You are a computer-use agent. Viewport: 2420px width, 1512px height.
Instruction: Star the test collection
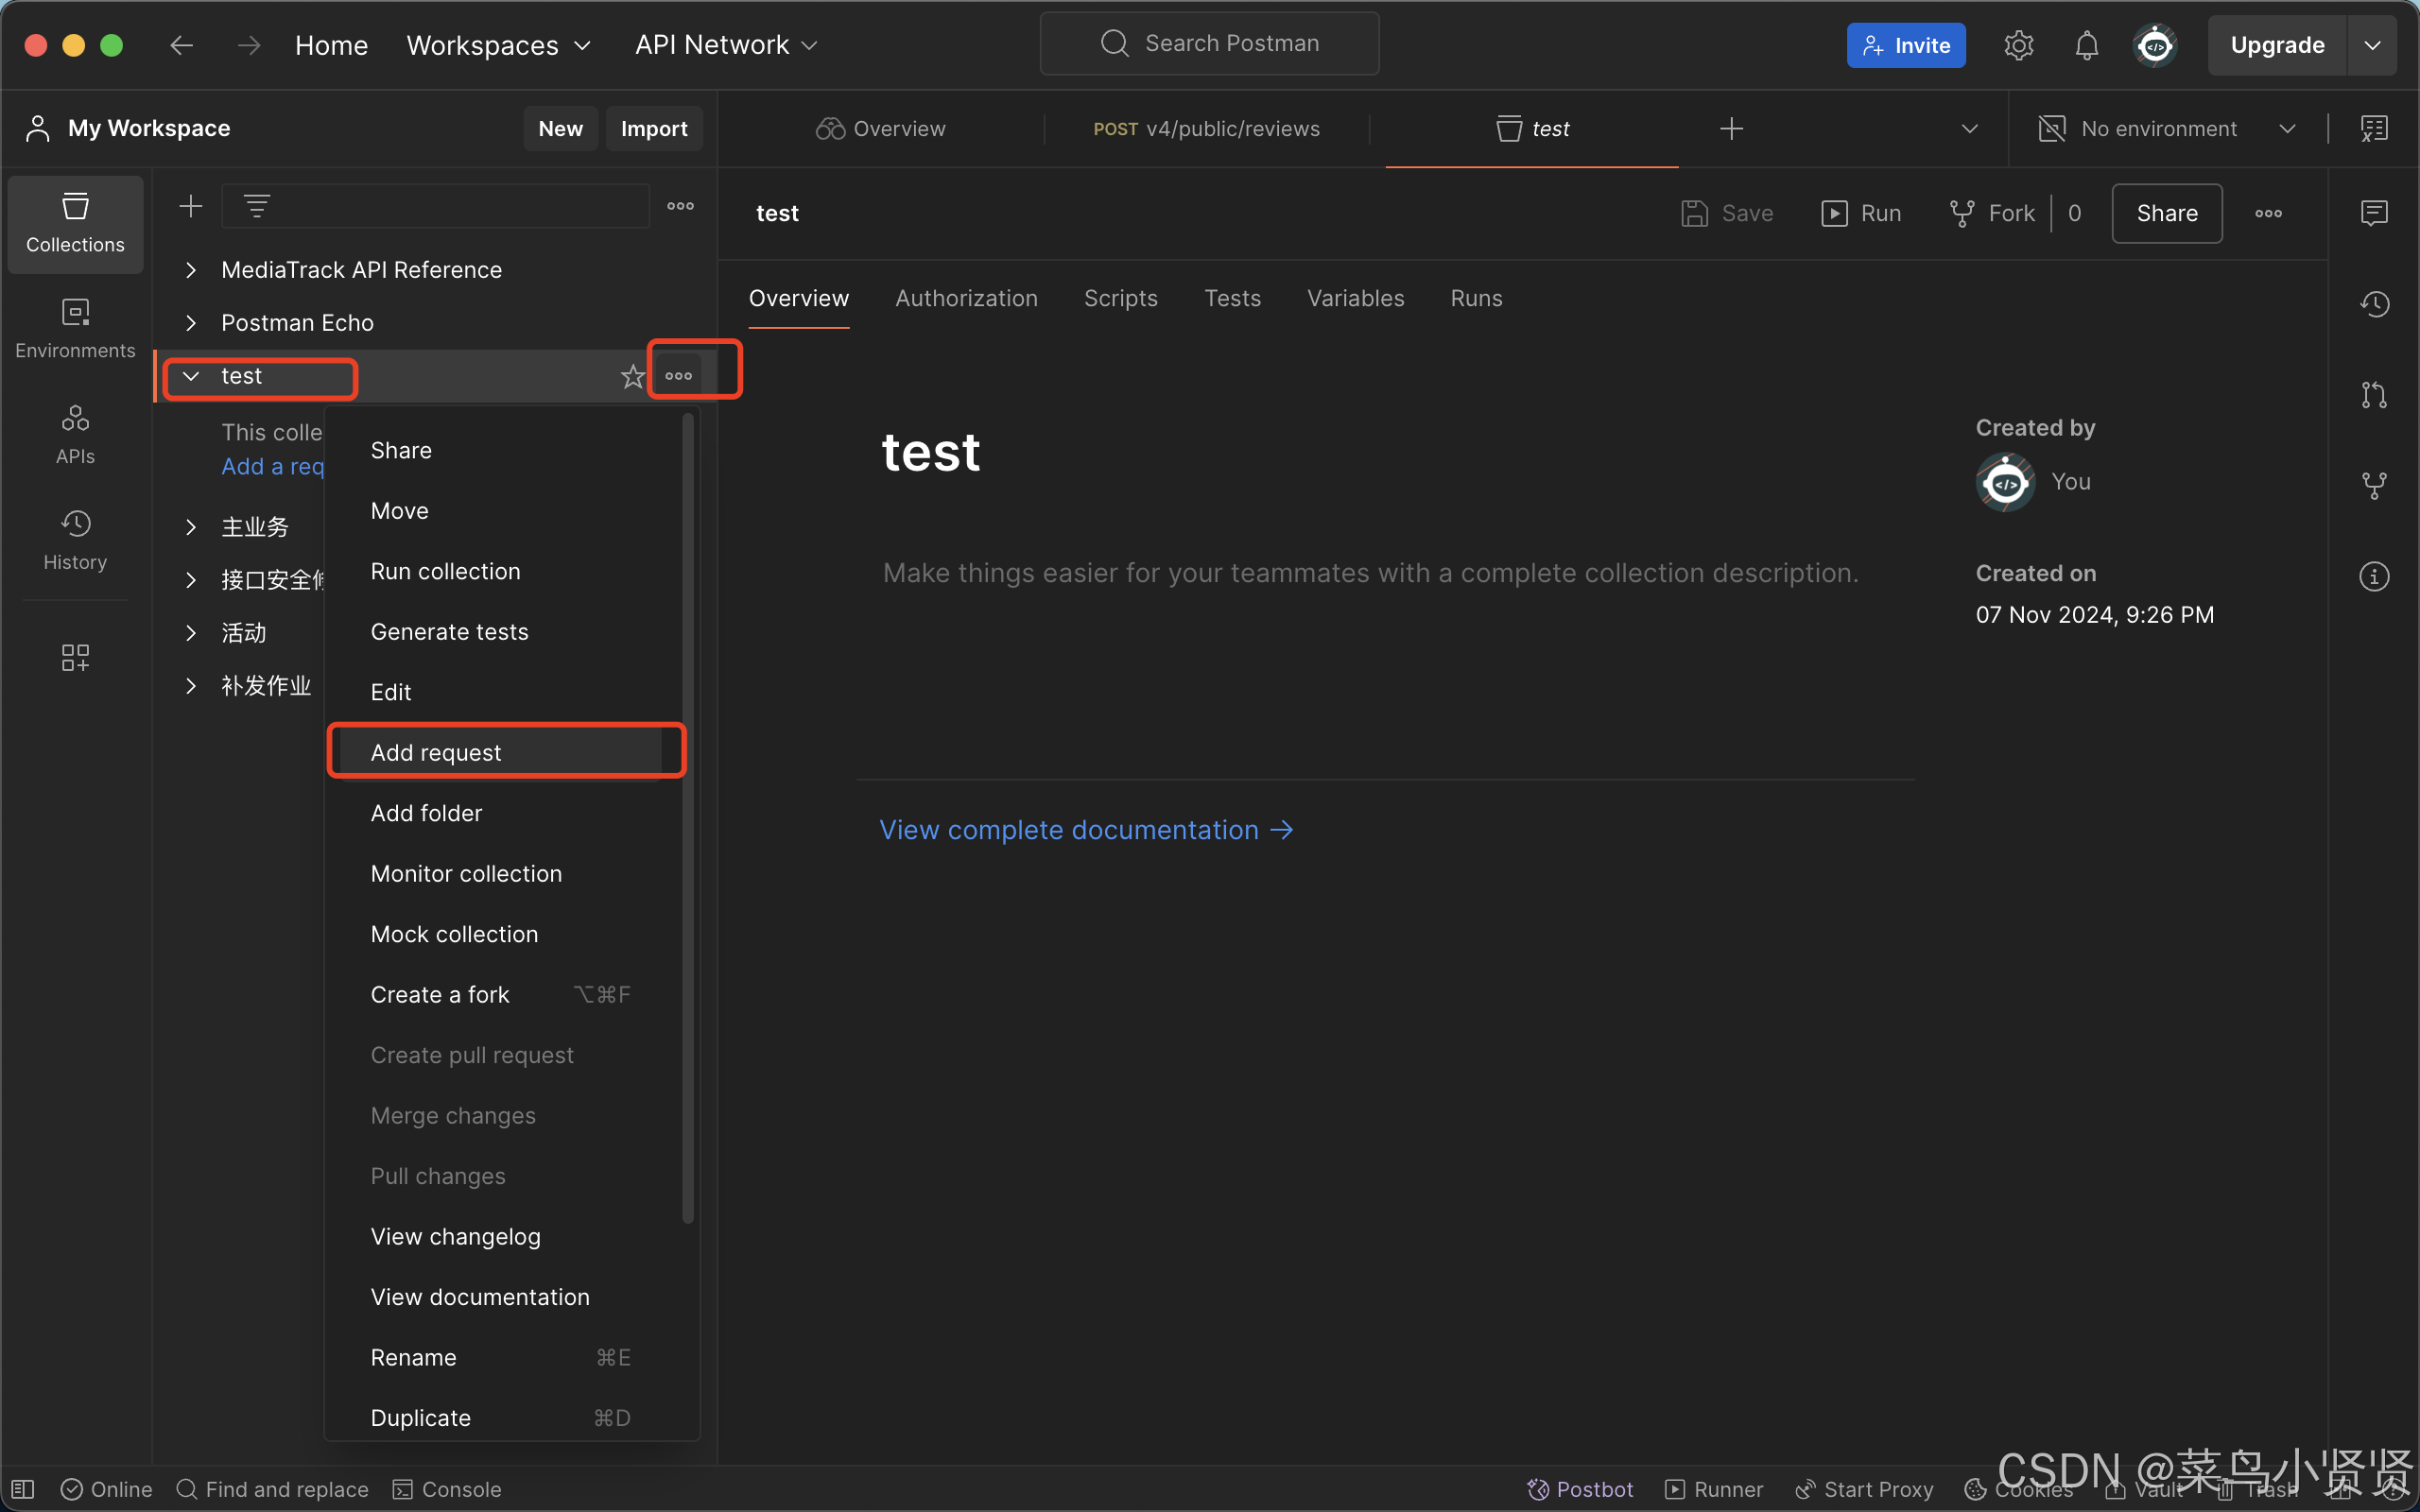[632, 377]
